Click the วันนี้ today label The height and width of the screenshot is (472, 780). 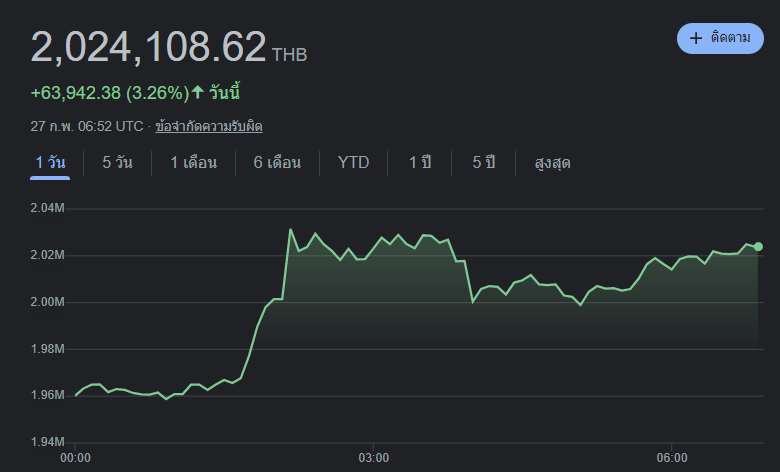click(224, 93)
